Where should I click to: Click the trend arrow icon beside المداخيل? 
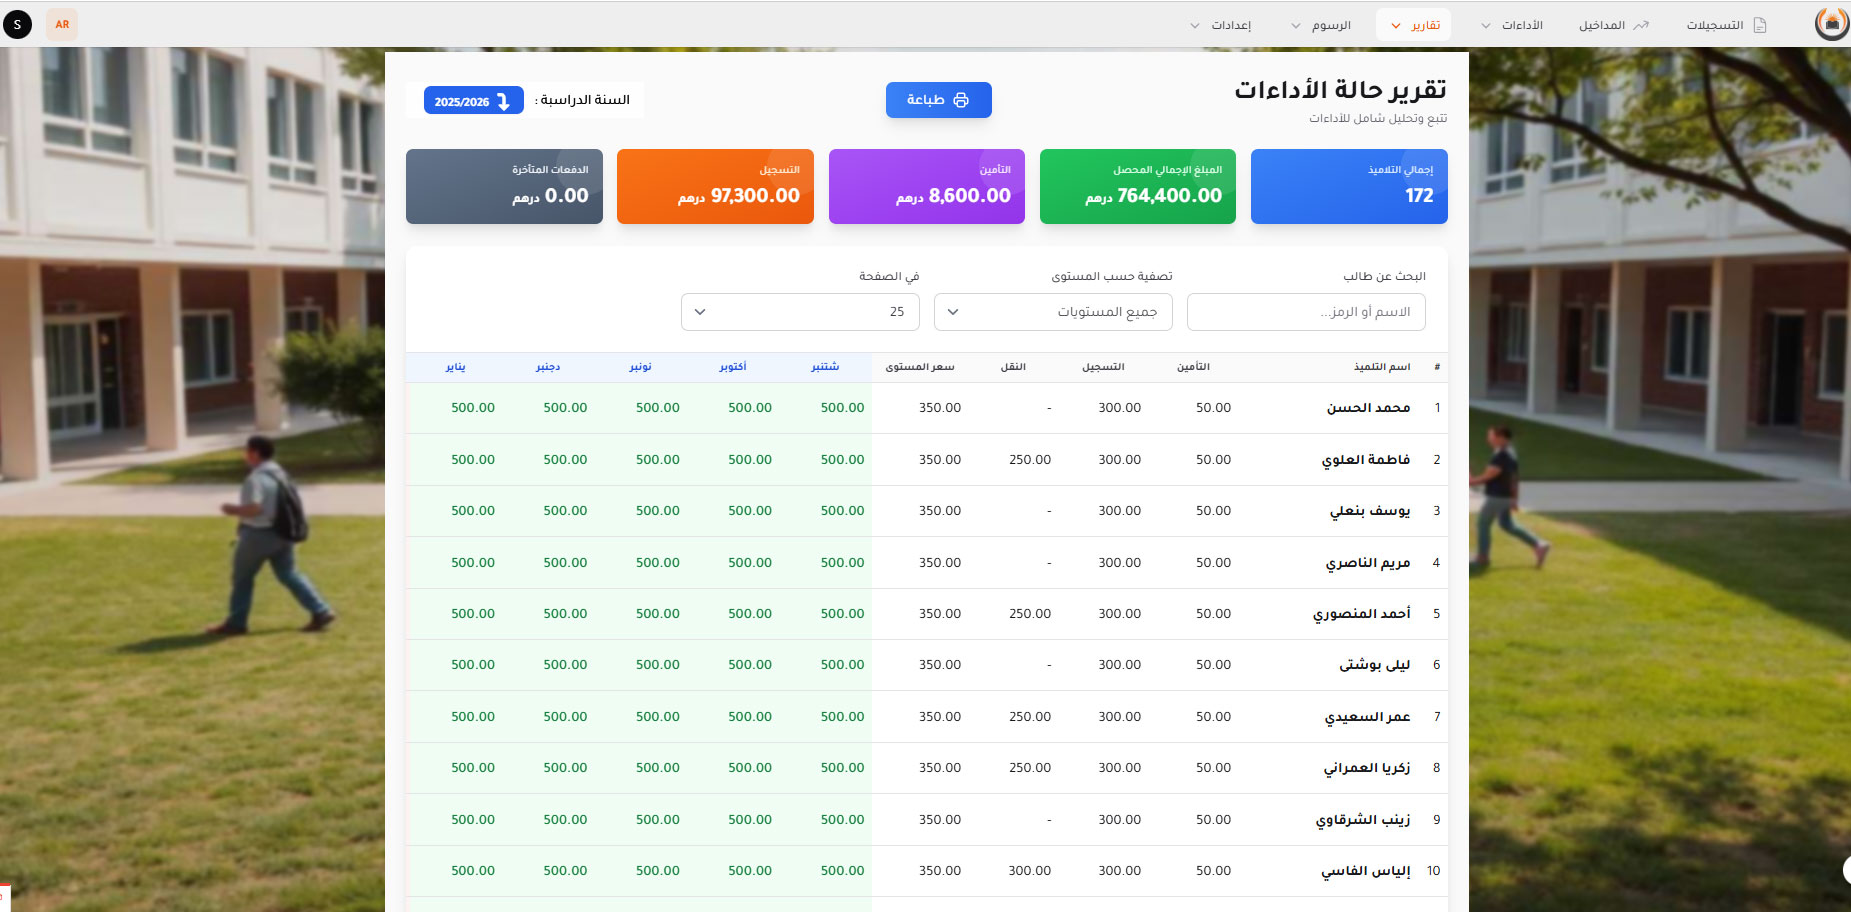1641,25
